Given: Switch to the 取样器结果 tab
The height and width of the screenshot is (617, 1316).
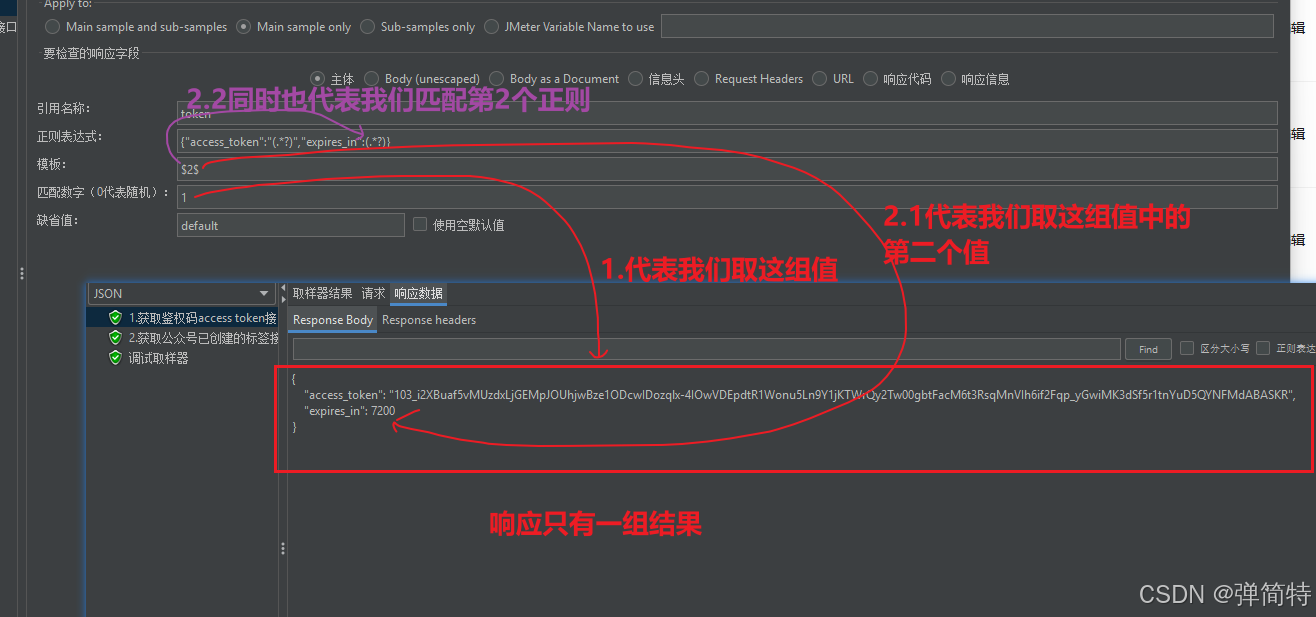Looking at the screenshot, I should [324, 293].
